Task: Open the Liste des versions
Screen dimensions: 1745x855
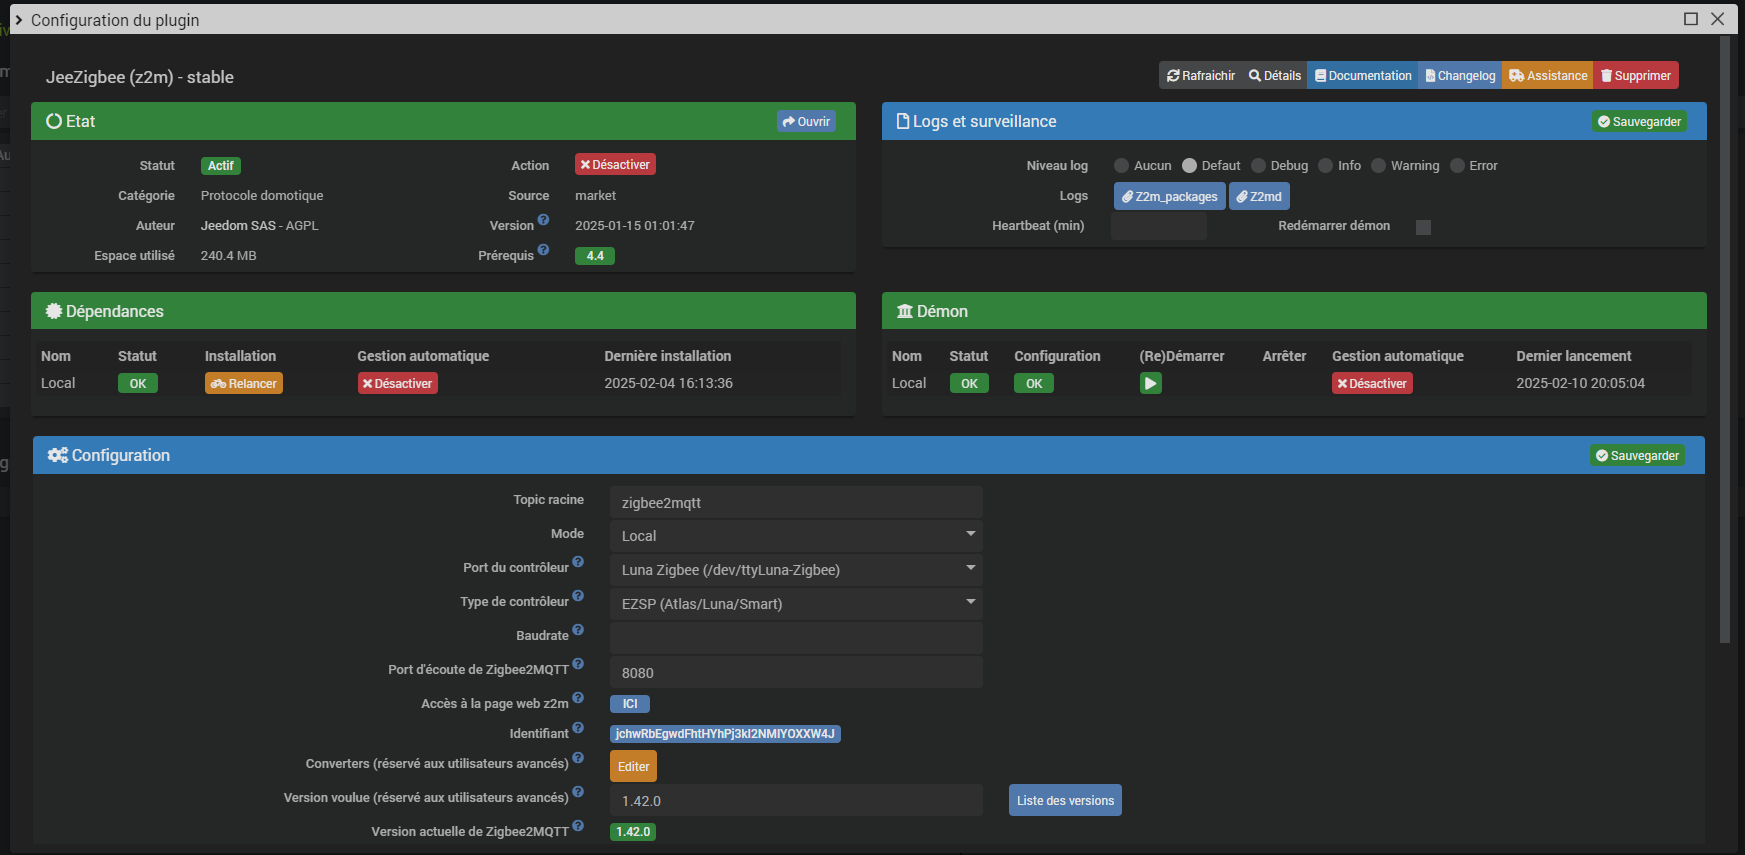Action: click(x=1065, y=801)
